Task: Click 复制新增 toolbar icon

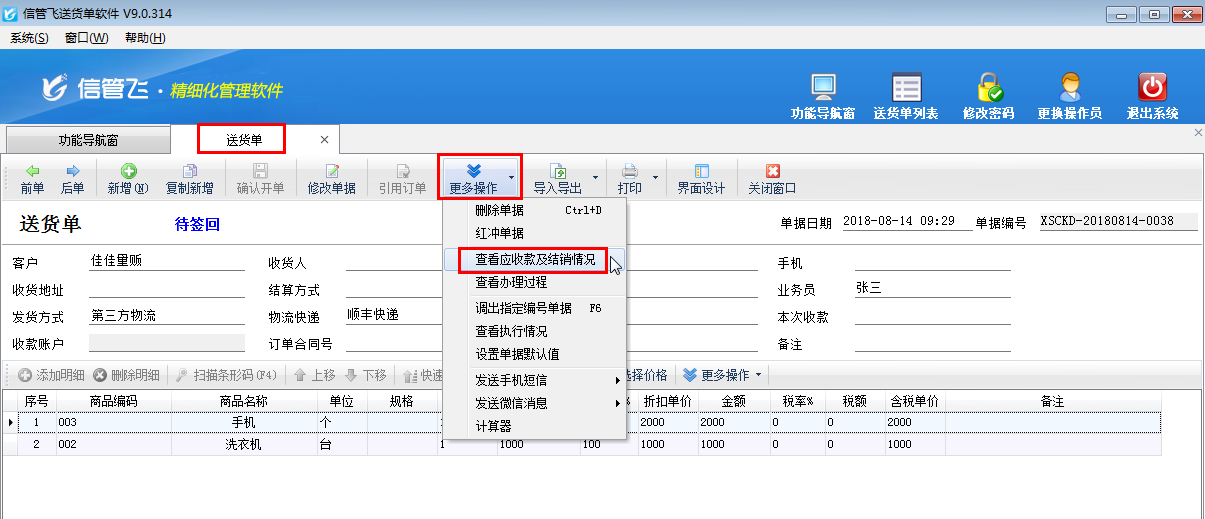Action: (189, 178)
